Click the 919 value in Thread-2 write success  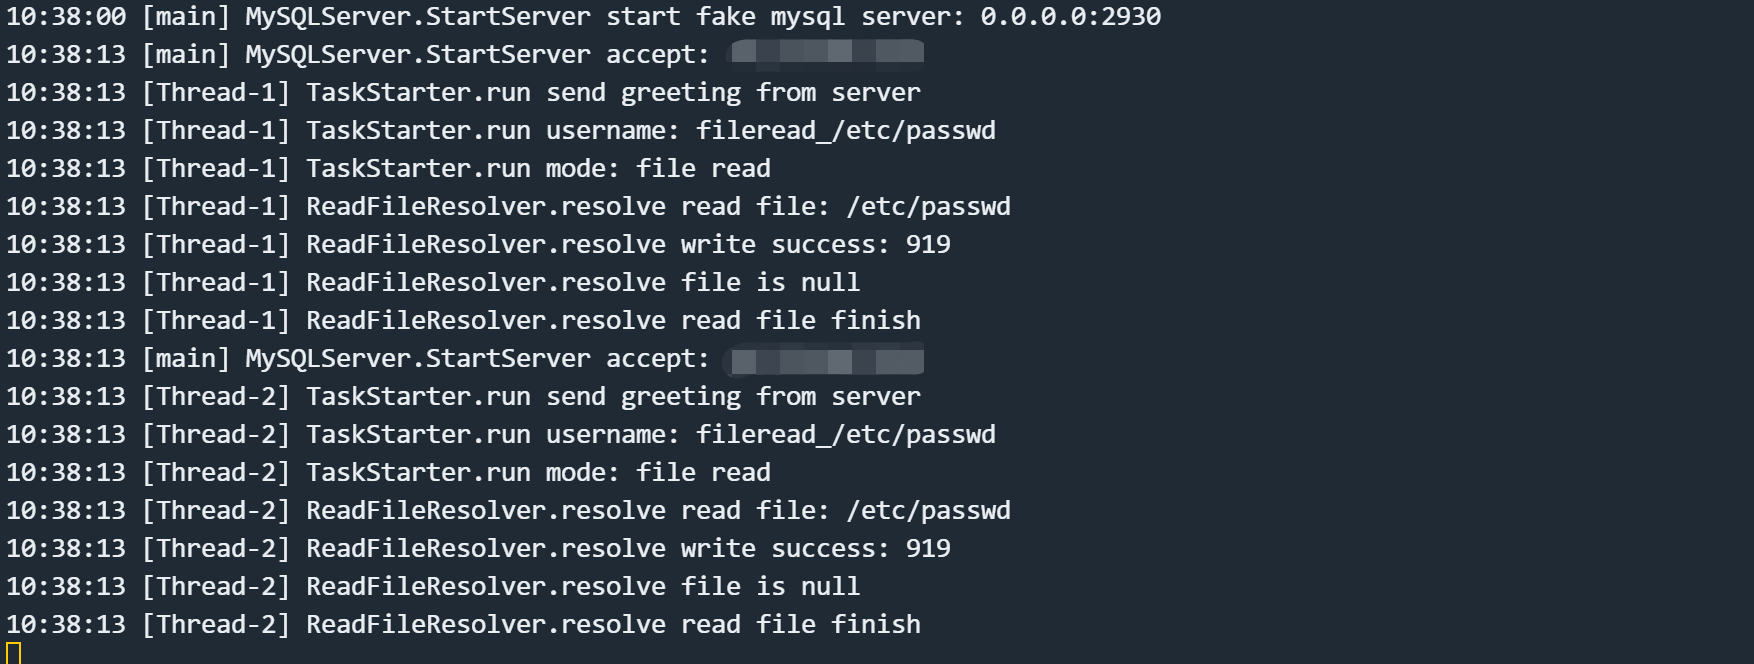click(928, 549)
